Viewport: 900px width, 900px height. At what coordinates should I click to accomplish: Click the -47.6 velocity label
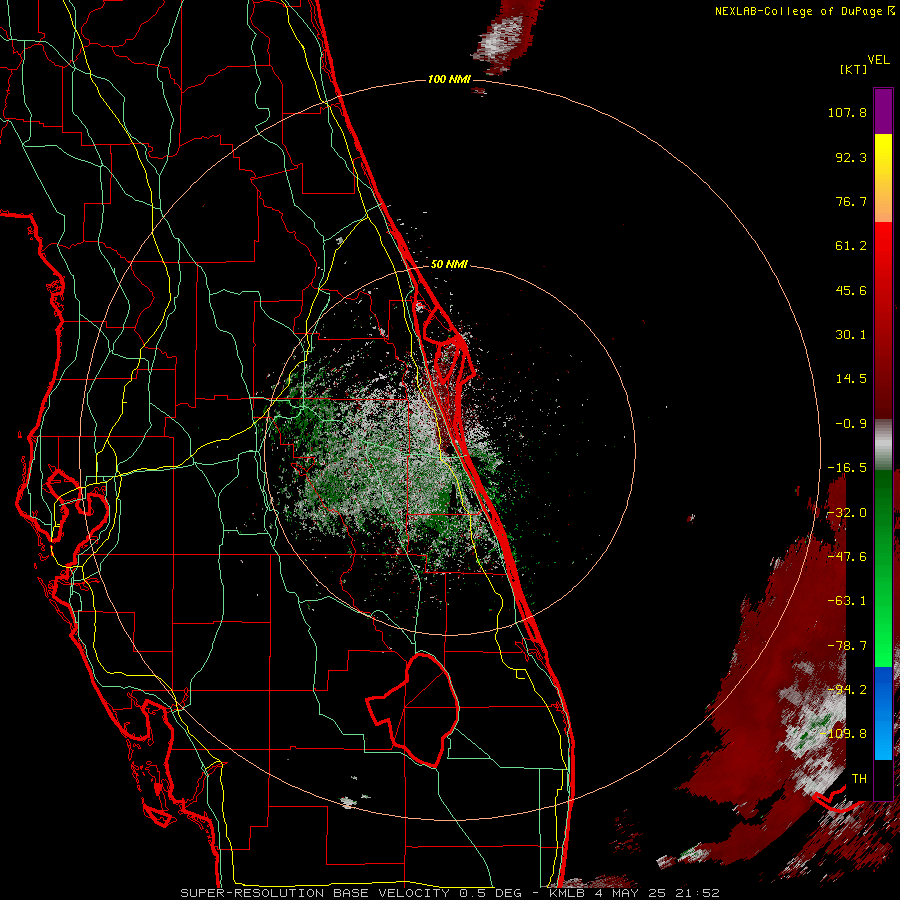point(847,557)
